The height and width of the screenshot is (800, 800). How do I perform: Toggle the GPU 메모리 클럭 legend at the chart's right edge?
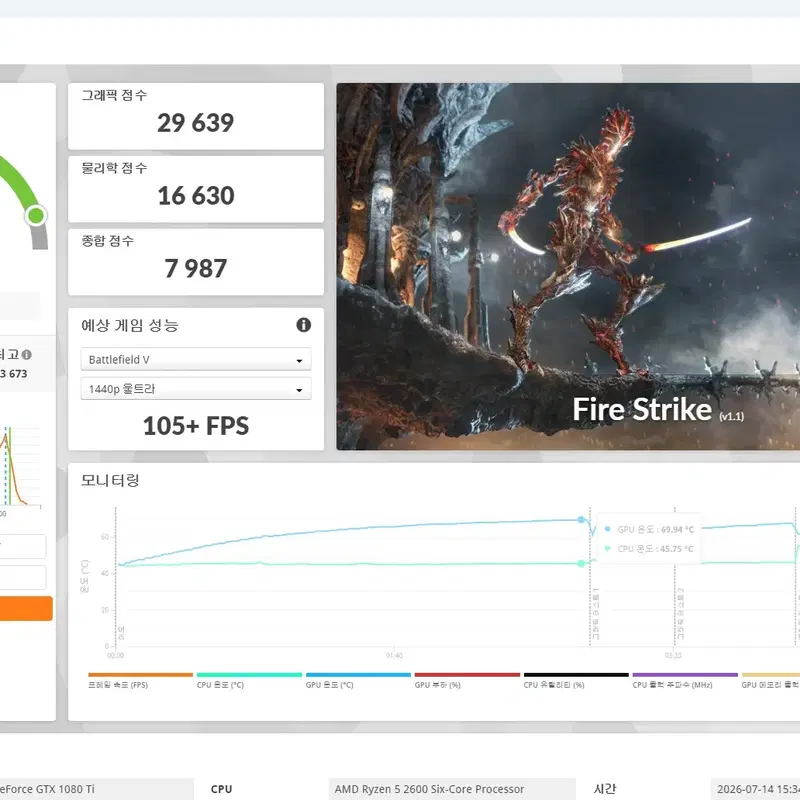(770, 681)
